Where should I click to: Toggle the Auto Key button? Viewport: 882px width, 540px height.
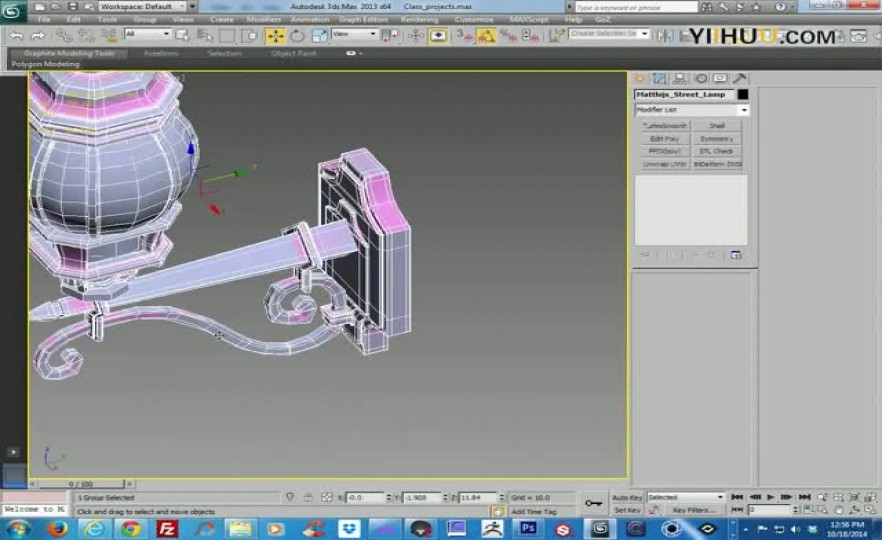pyautogui.click(x=627, y=498)
